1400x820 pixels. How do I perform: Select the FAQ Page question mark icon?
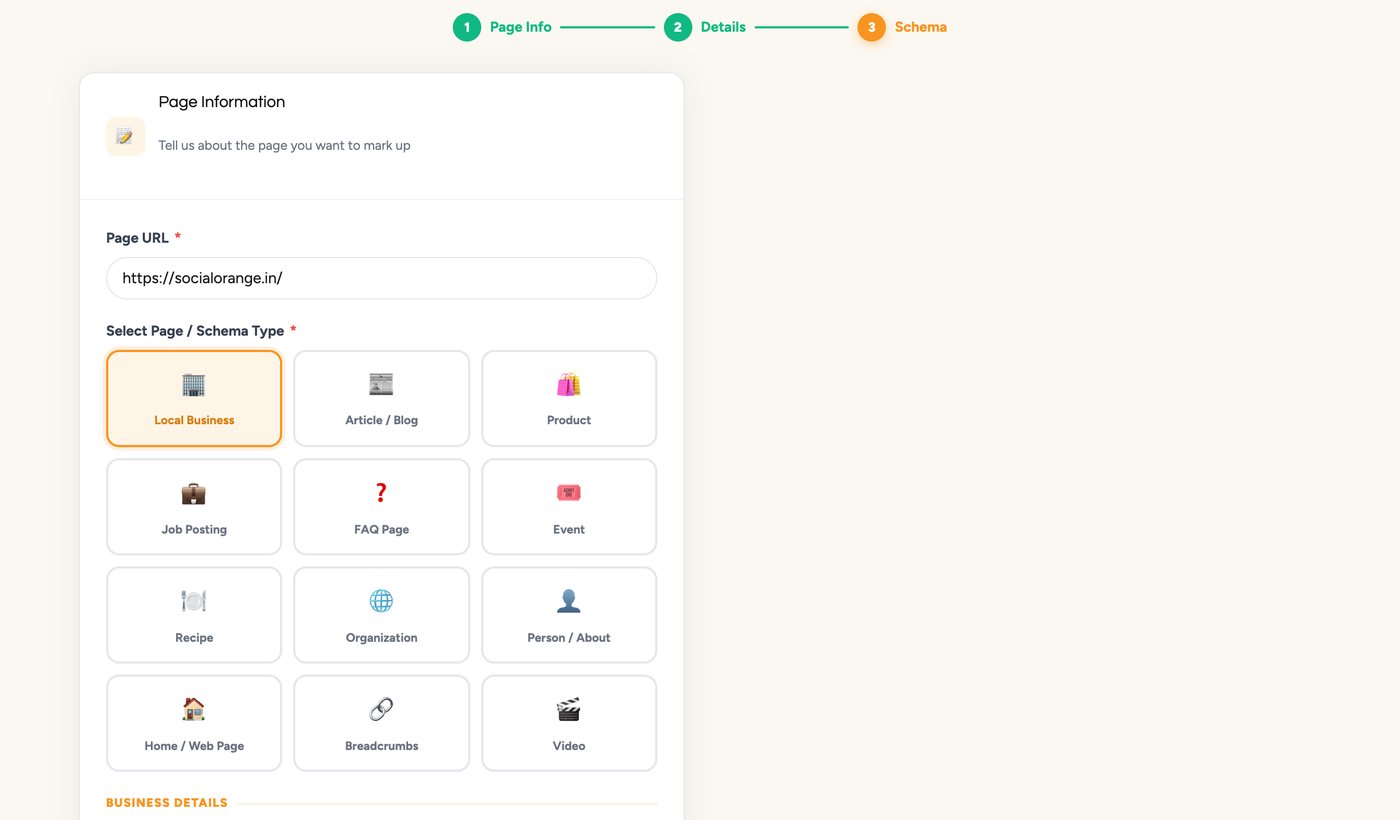click(x=381, y=493)
